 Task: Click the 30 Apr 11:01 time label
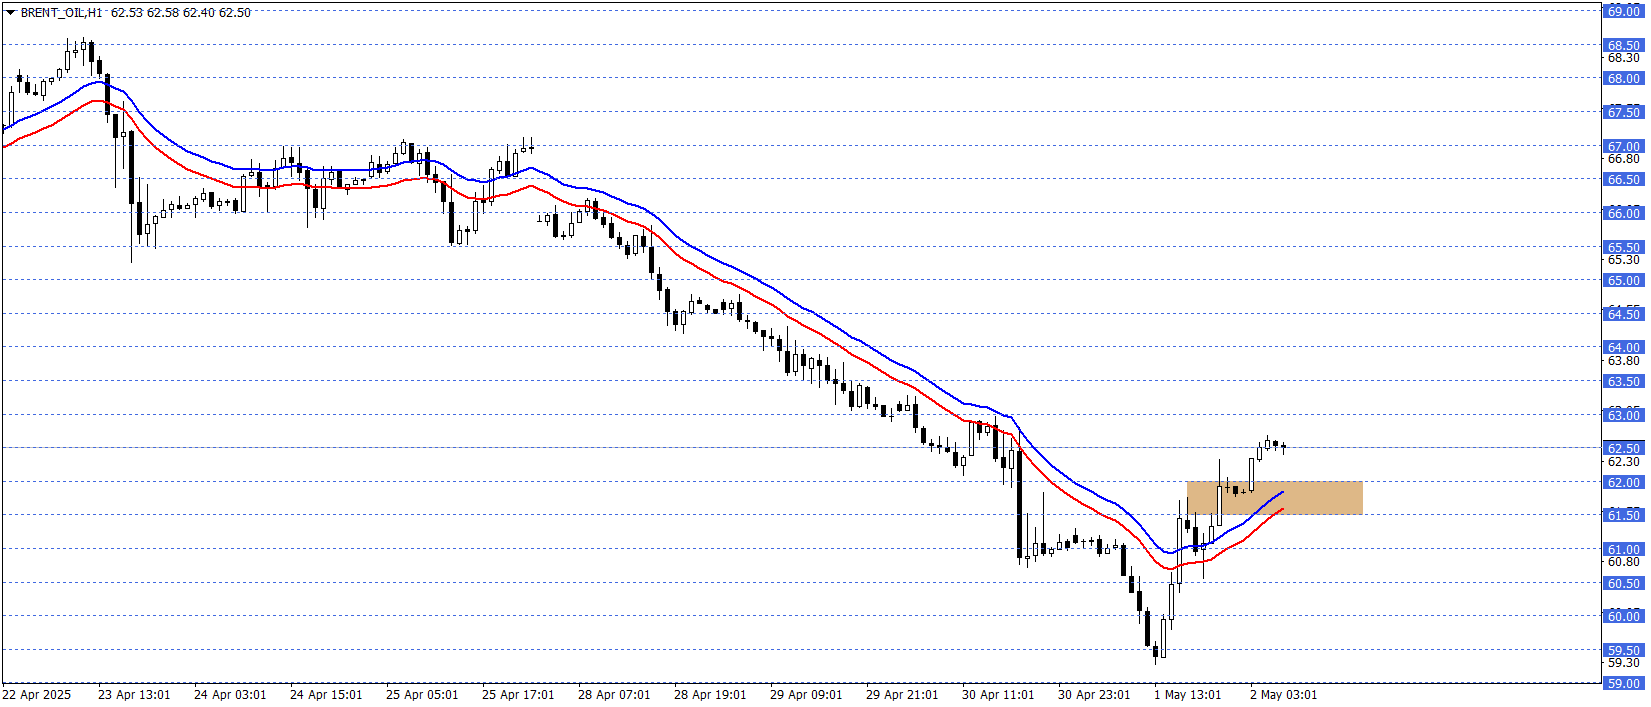pos(998,694)
